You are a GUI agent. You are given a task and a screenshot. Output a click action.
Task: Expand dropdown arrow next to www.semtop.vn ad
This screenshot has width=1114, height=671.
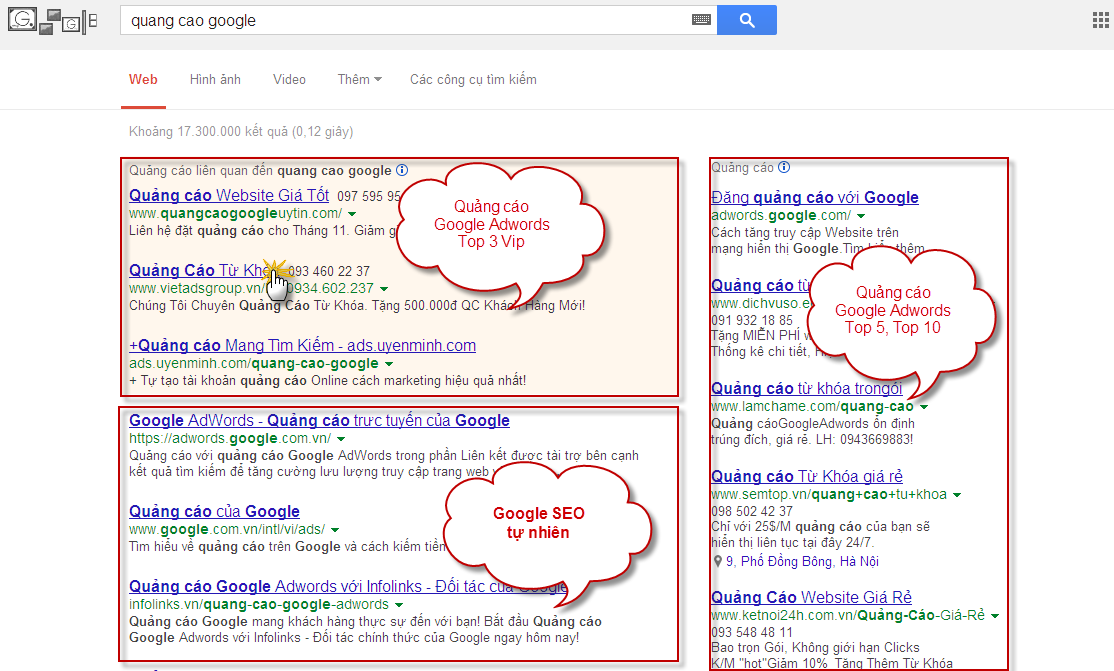957,494
